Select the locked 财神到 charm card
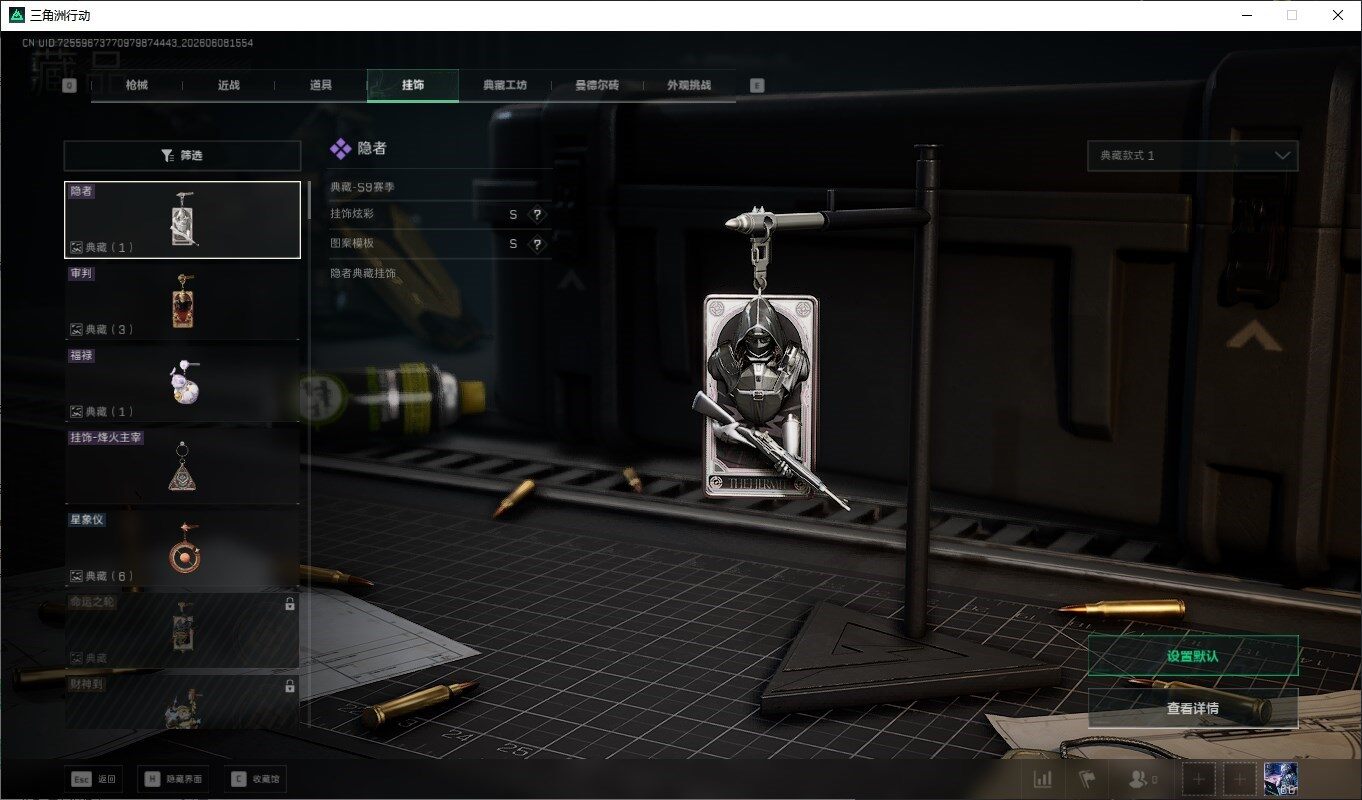 pyautogui.click(x=182, y=702)
